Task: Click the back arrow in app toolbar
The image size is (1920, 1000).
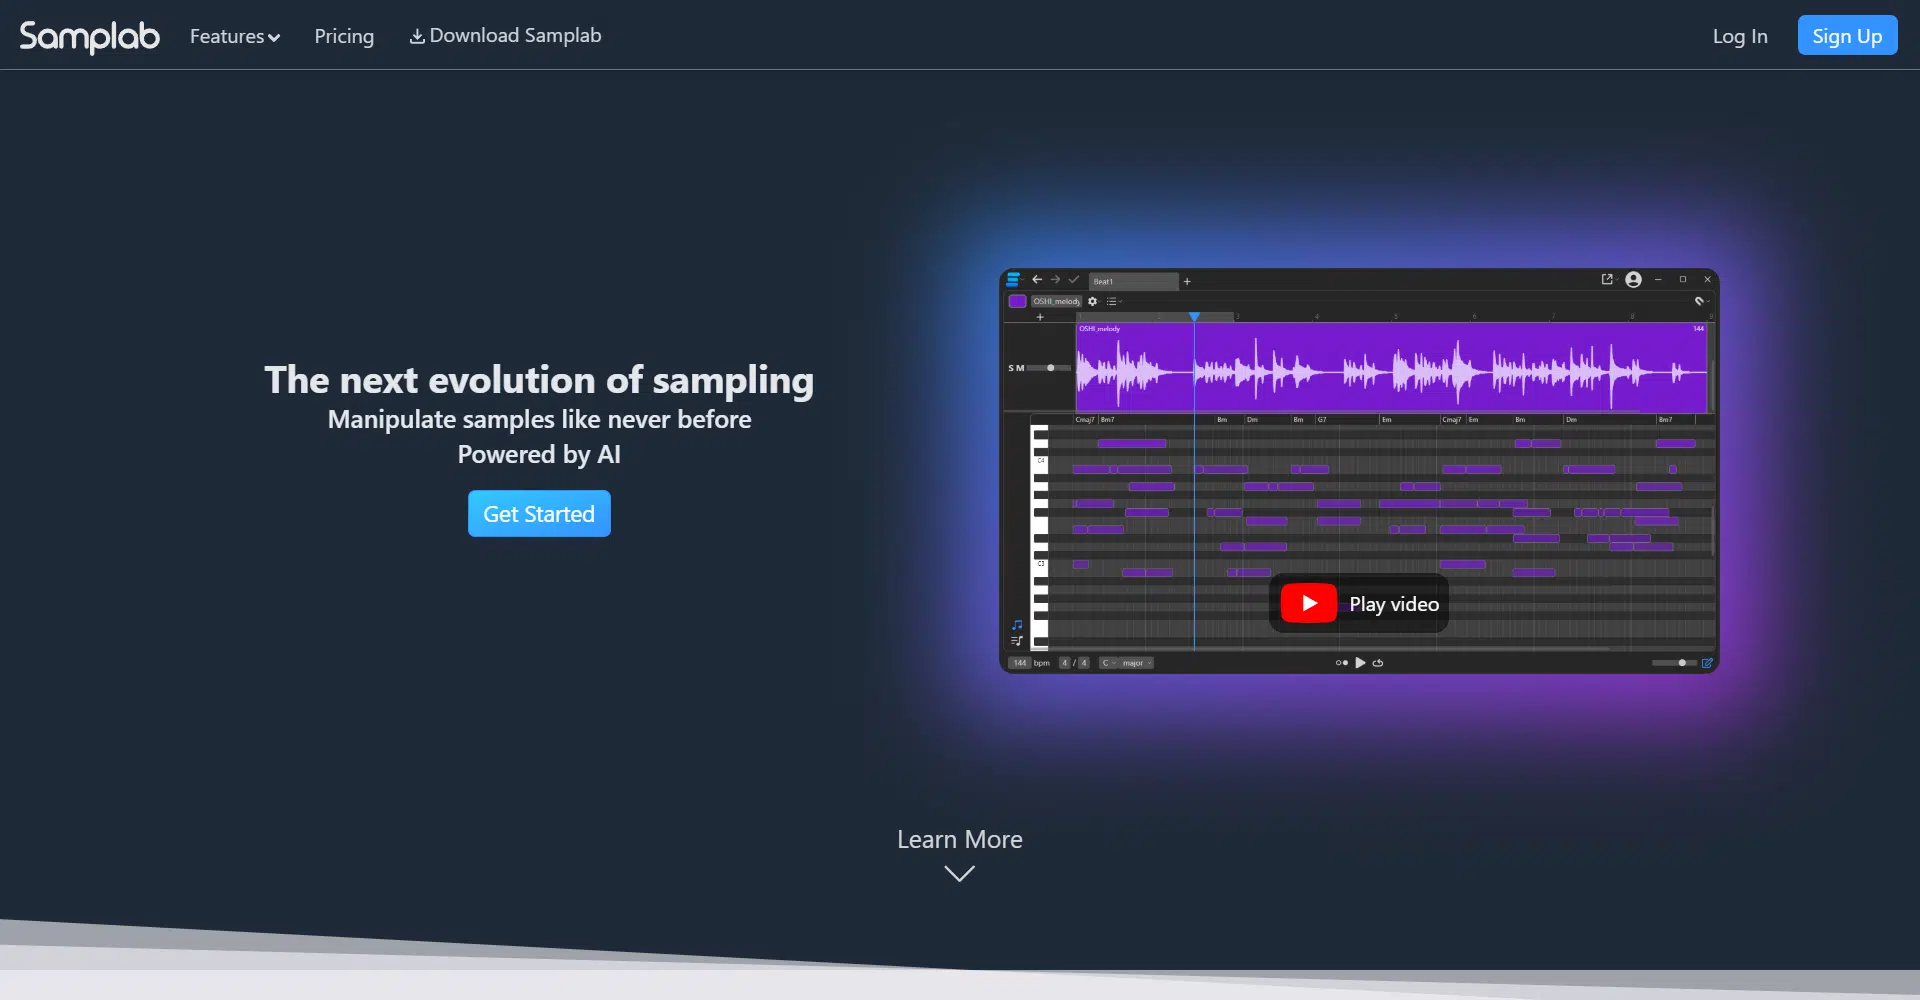Action: (x=1037, y=280)
